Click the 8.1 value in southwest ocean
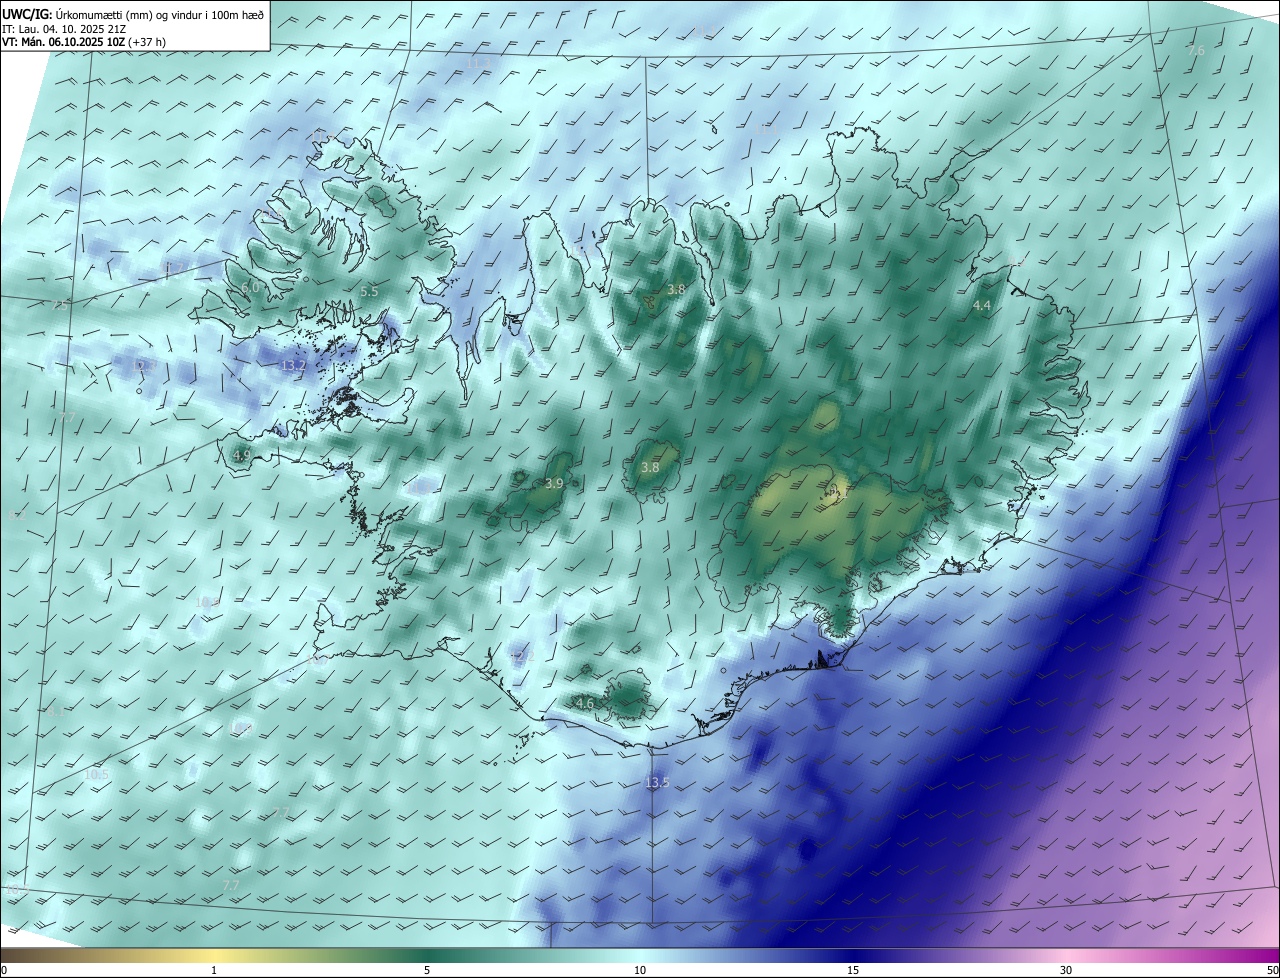The width and height of the screenshot is (1280, 978). [x=54, y=712]
